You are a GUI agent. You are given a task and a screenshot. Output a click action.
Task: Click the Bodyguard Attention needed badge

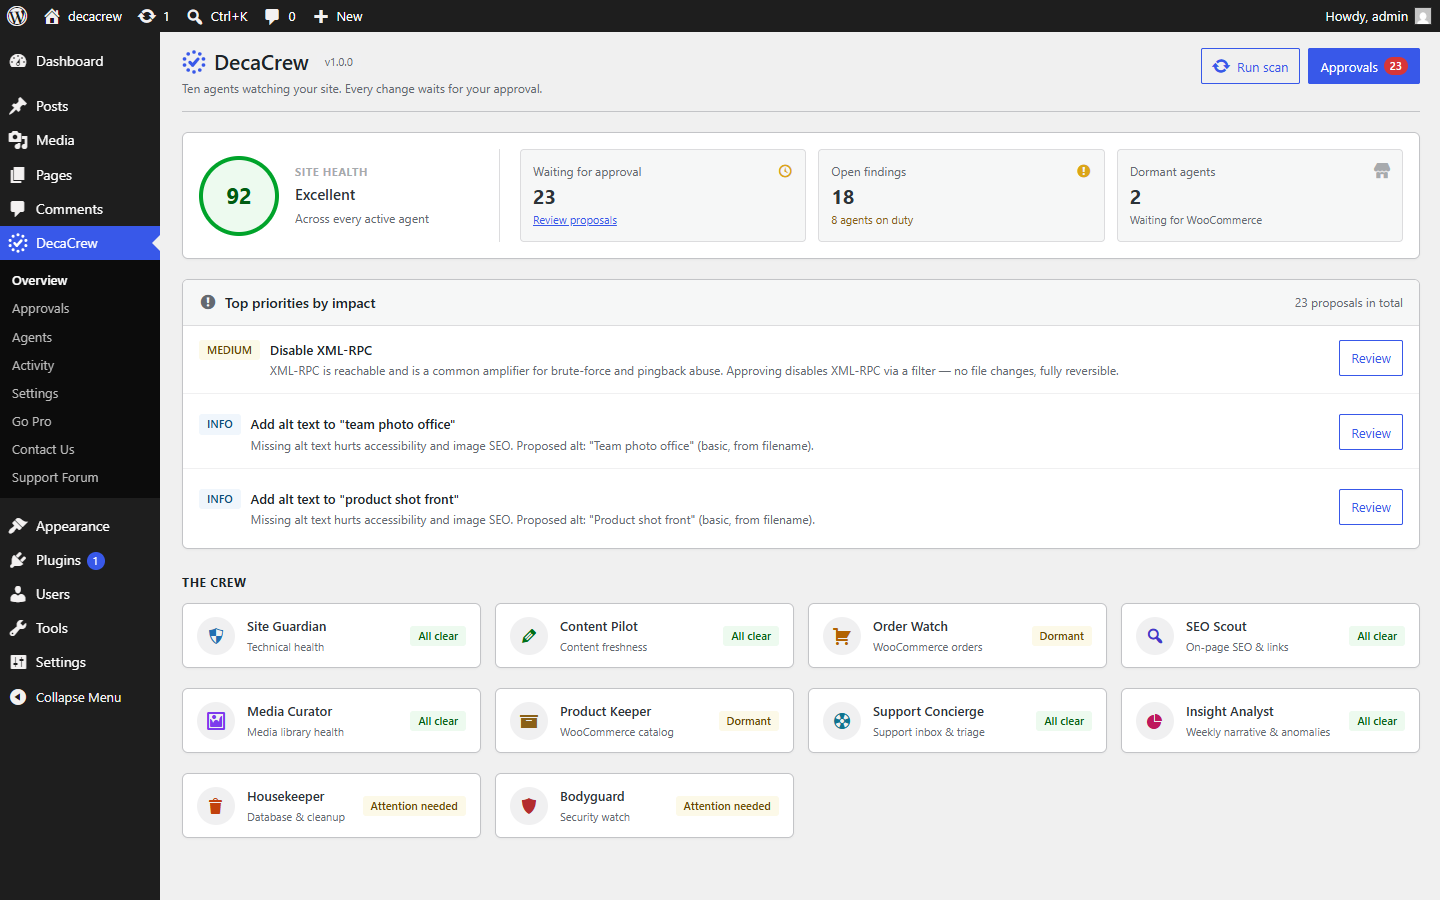[727, 806]
